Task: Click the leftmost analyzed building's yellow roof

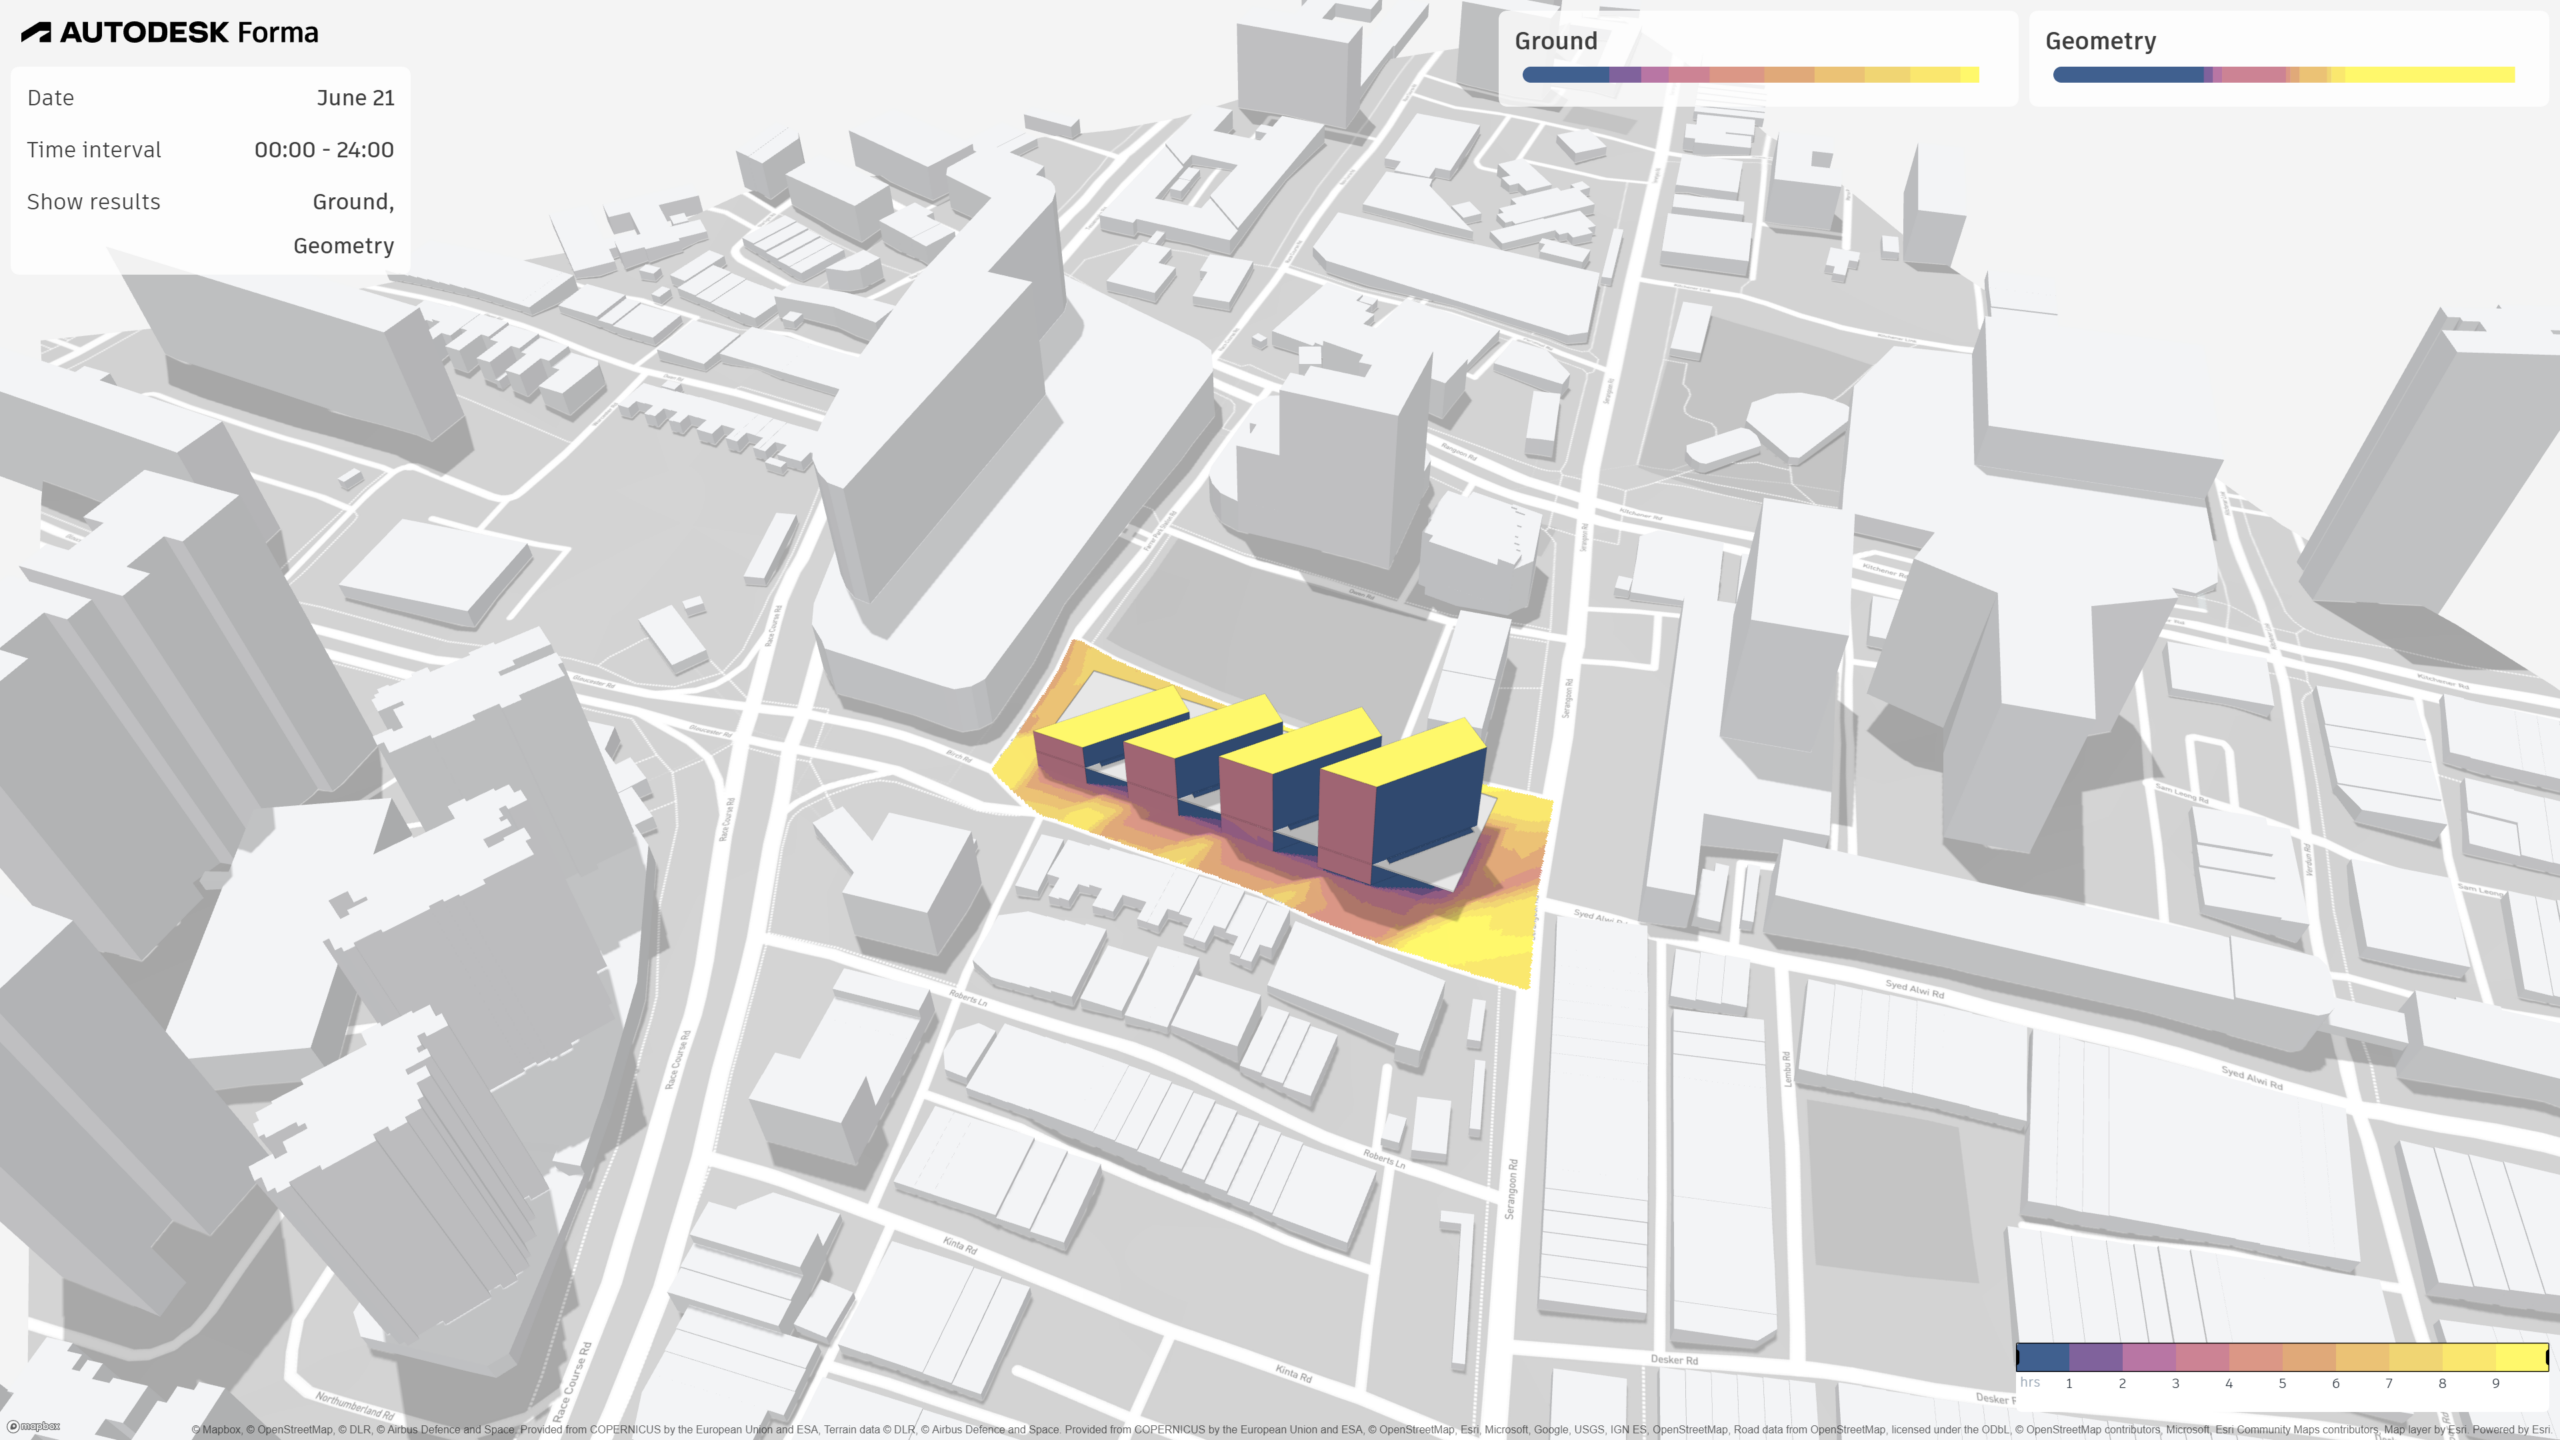Action: [1110, 718]
